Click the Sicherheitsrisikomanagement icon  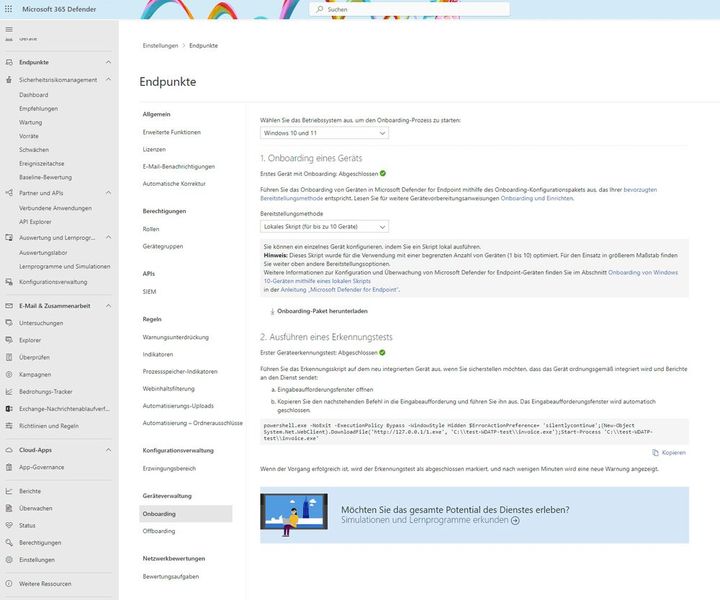tap(9, 79)
